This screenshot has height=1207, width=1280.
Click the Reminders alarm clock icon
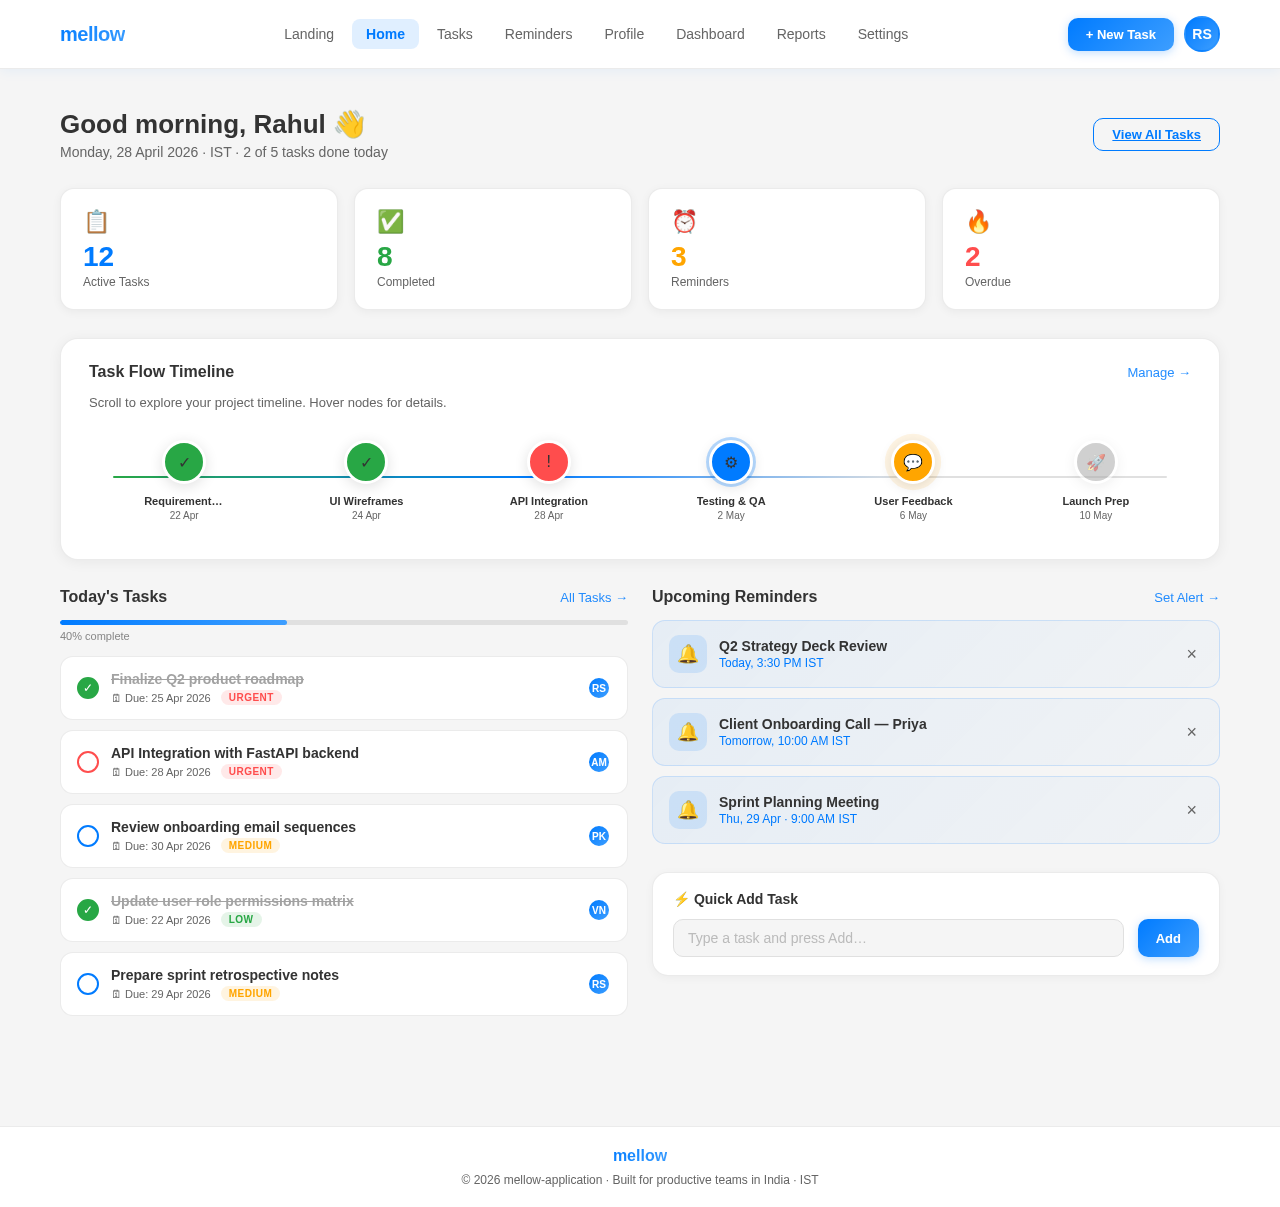[684, 221]
